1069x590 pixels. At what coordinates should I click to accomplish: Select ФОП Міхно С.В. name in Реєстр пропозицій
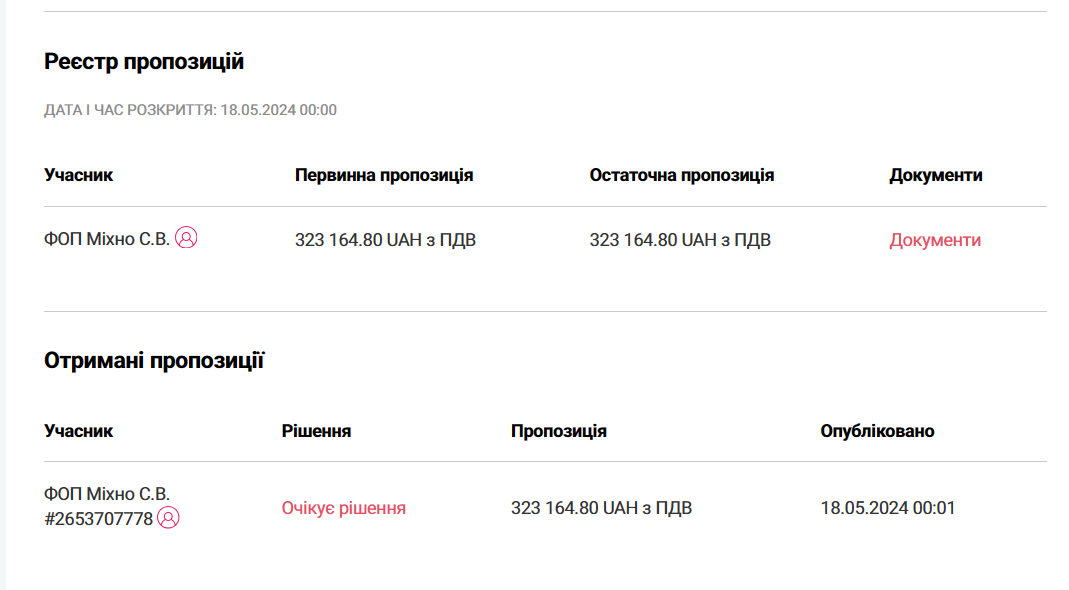[x=107, y=239]
